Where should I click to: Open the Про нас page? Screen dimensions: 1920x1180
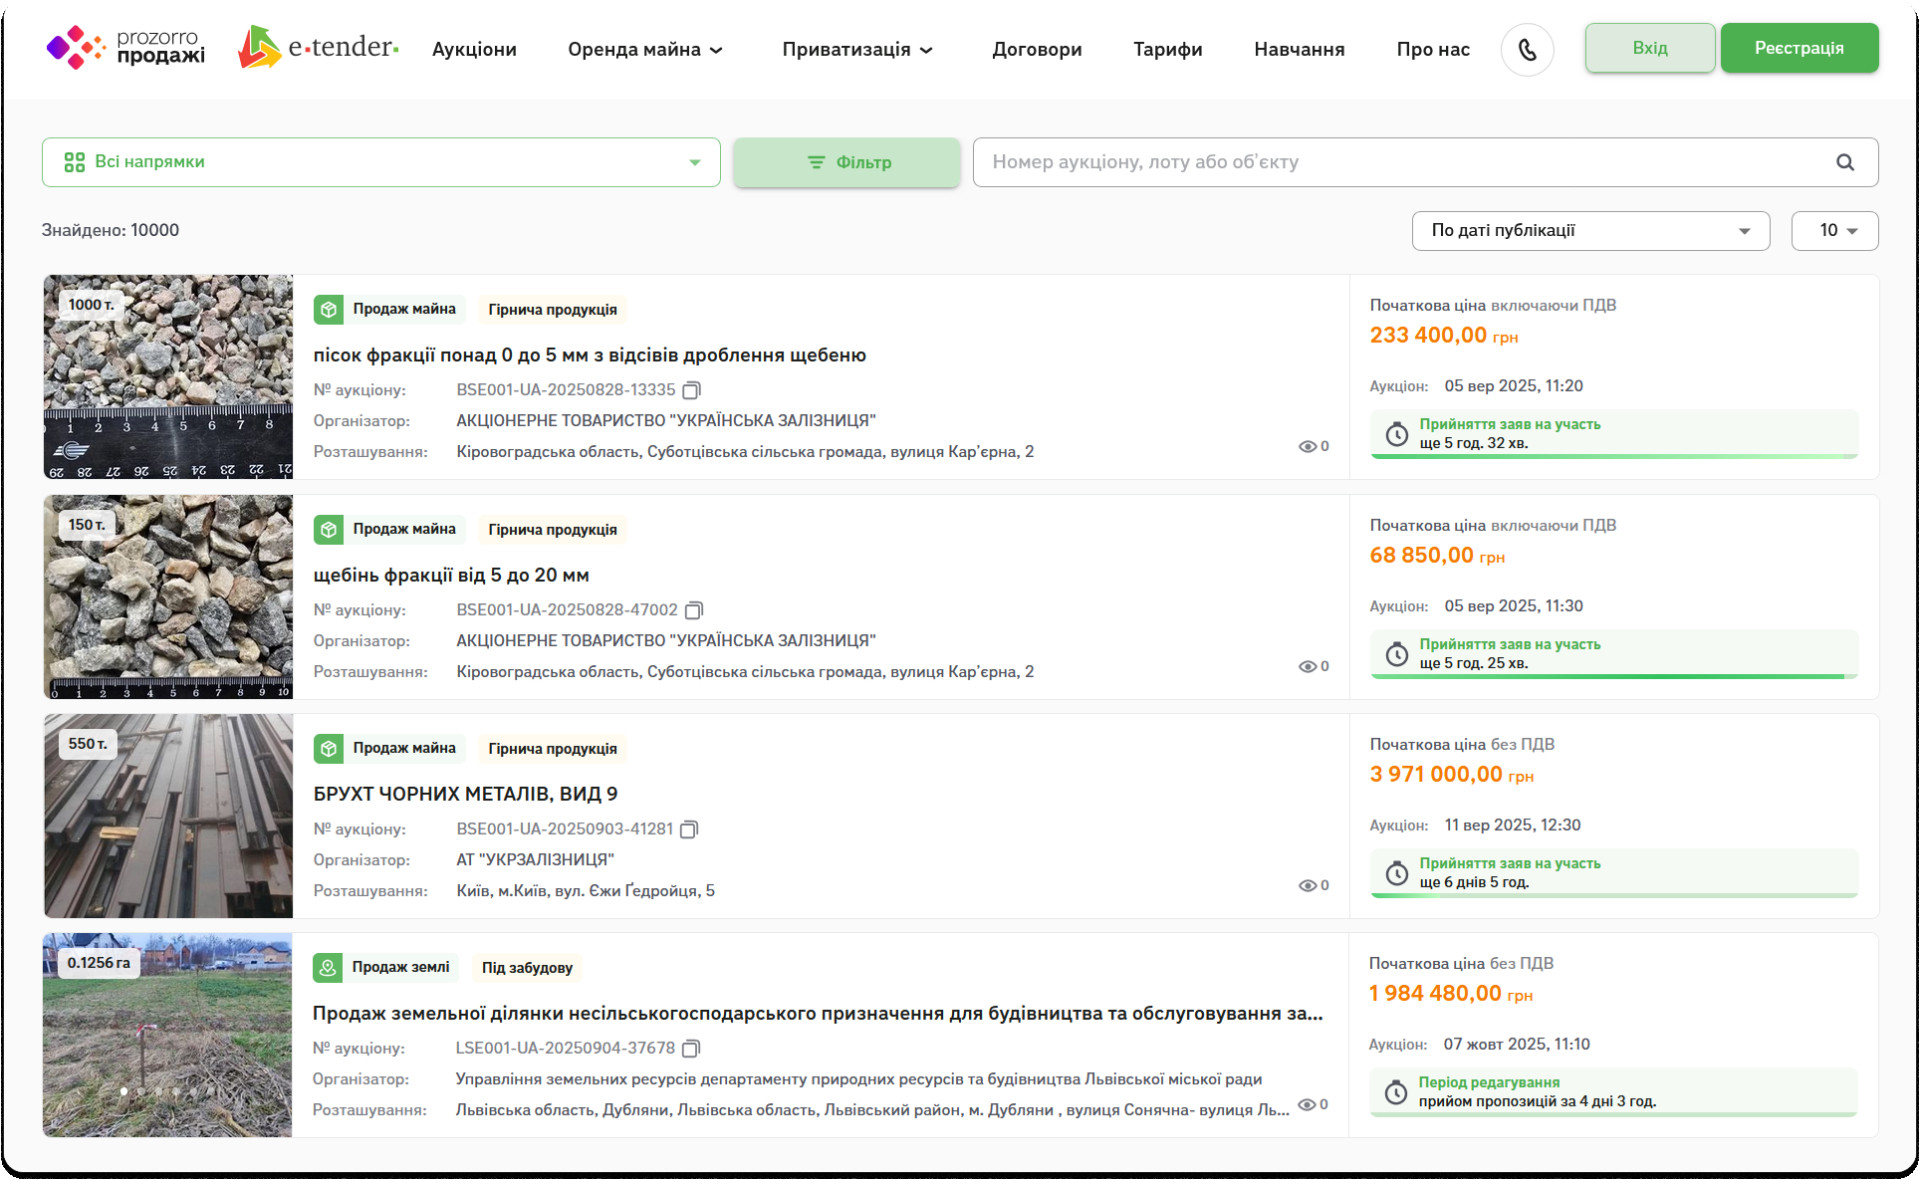1432,49
